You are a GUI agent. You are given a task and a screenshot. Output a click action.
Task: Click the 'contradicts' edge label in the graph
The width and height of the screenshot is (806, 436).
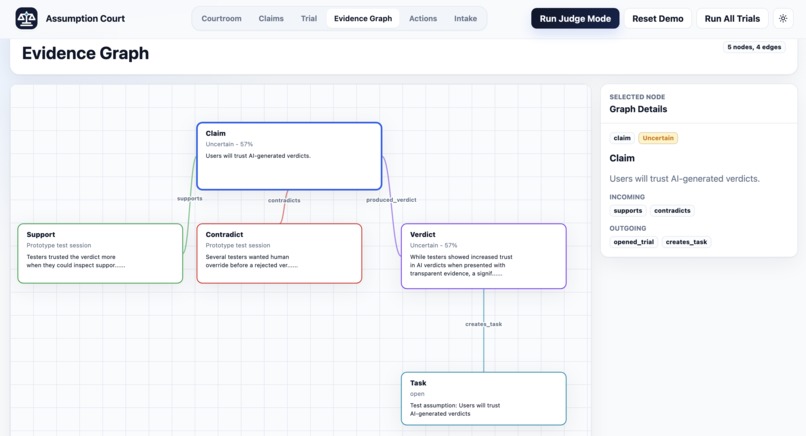pos(284,201)
